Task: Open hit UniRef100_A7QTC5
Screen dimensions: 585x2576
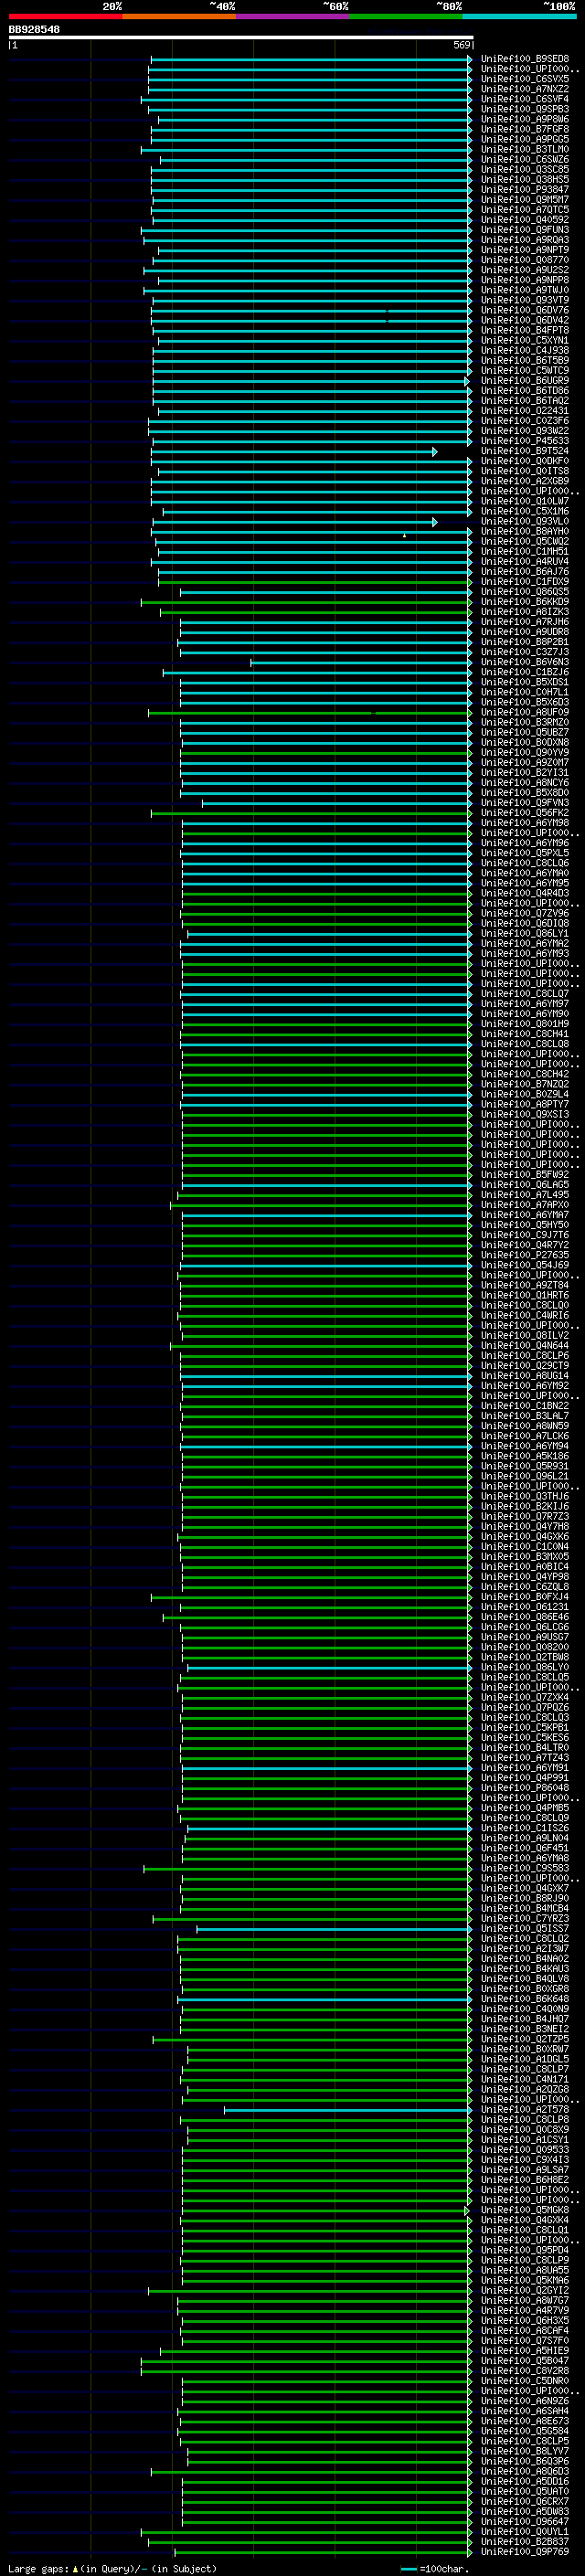Action: tap(524, 209)
